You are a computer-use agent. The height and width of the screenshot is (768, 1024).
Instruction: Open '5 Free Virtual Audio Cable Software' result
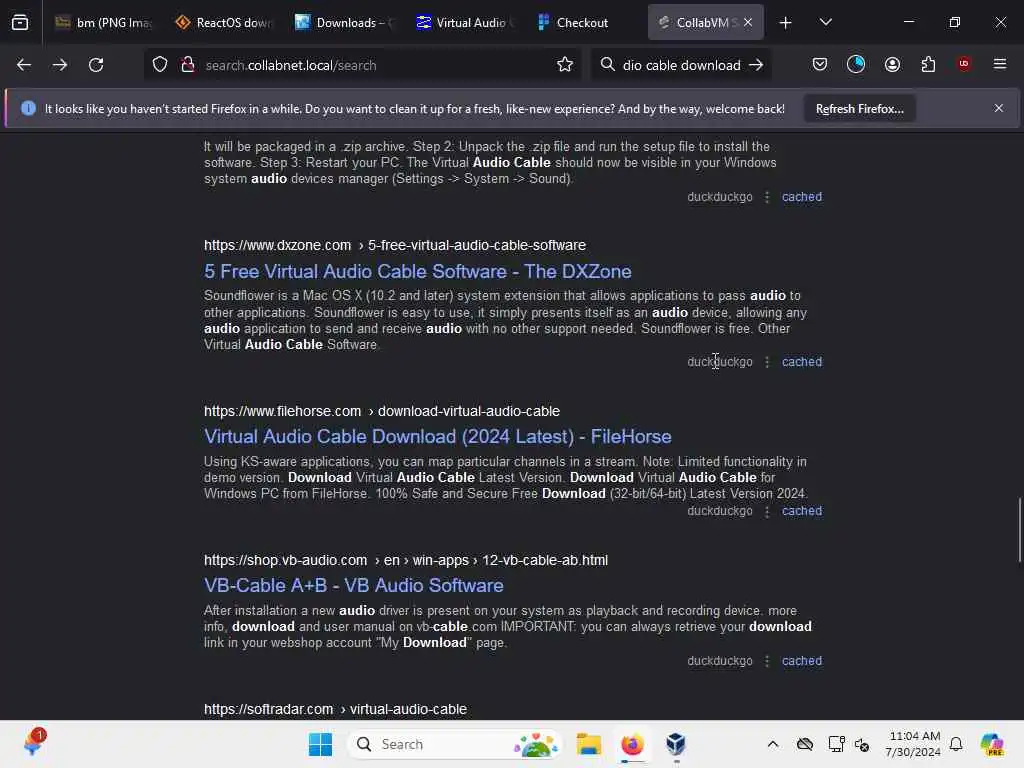pos(417,272)
